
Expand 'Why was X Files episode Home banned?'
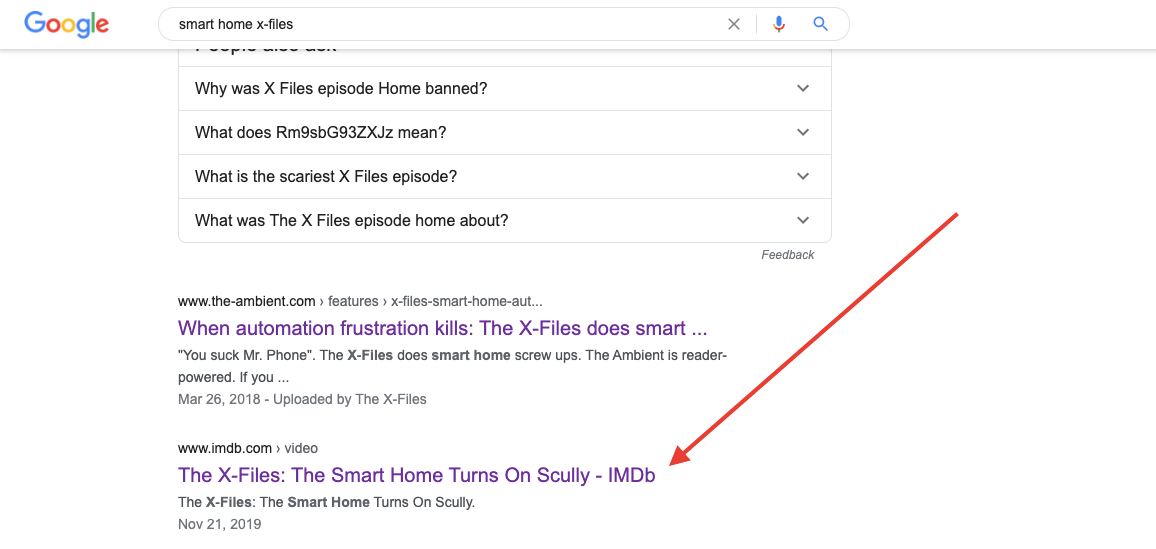pos(505,88)
